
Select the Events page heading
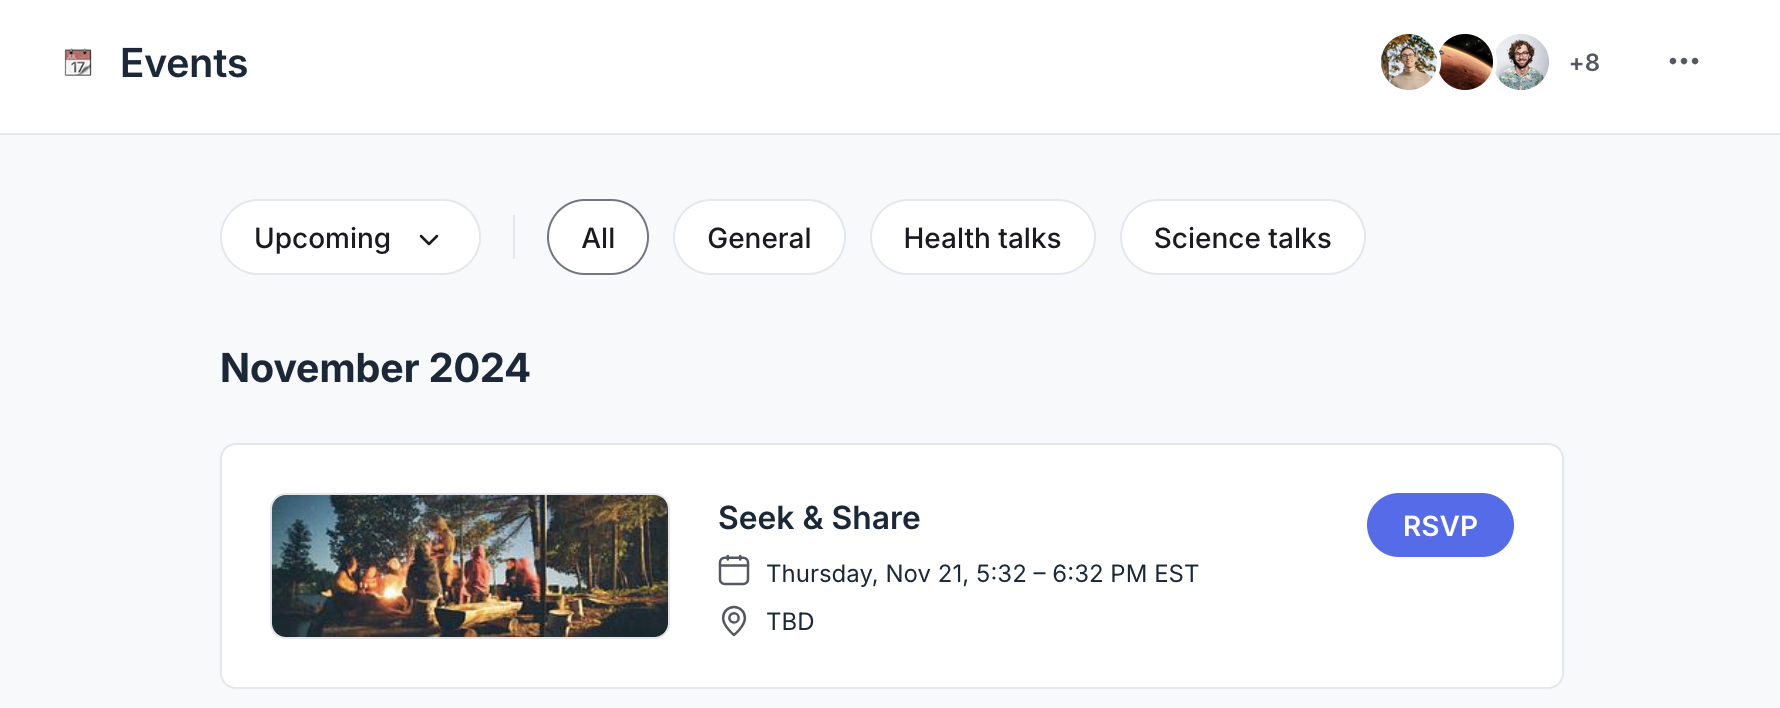click(x=183, y=63)
